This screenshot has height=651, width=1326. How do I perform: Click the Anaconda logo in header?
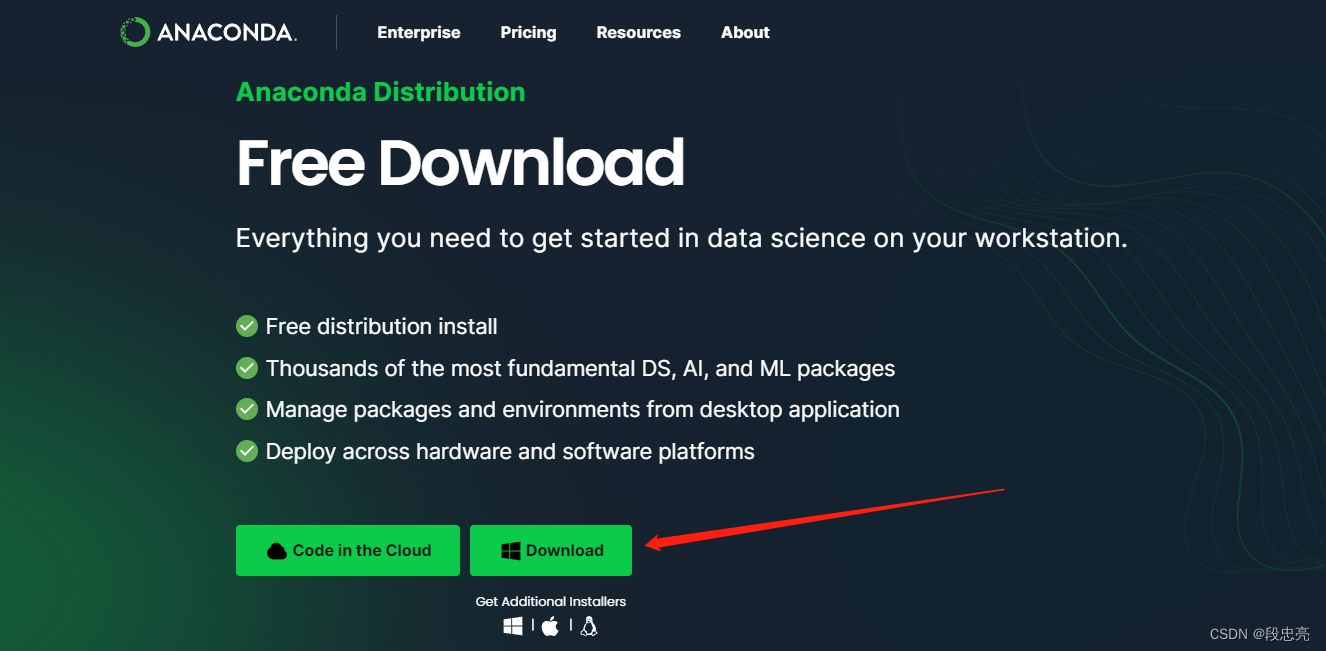208,32
